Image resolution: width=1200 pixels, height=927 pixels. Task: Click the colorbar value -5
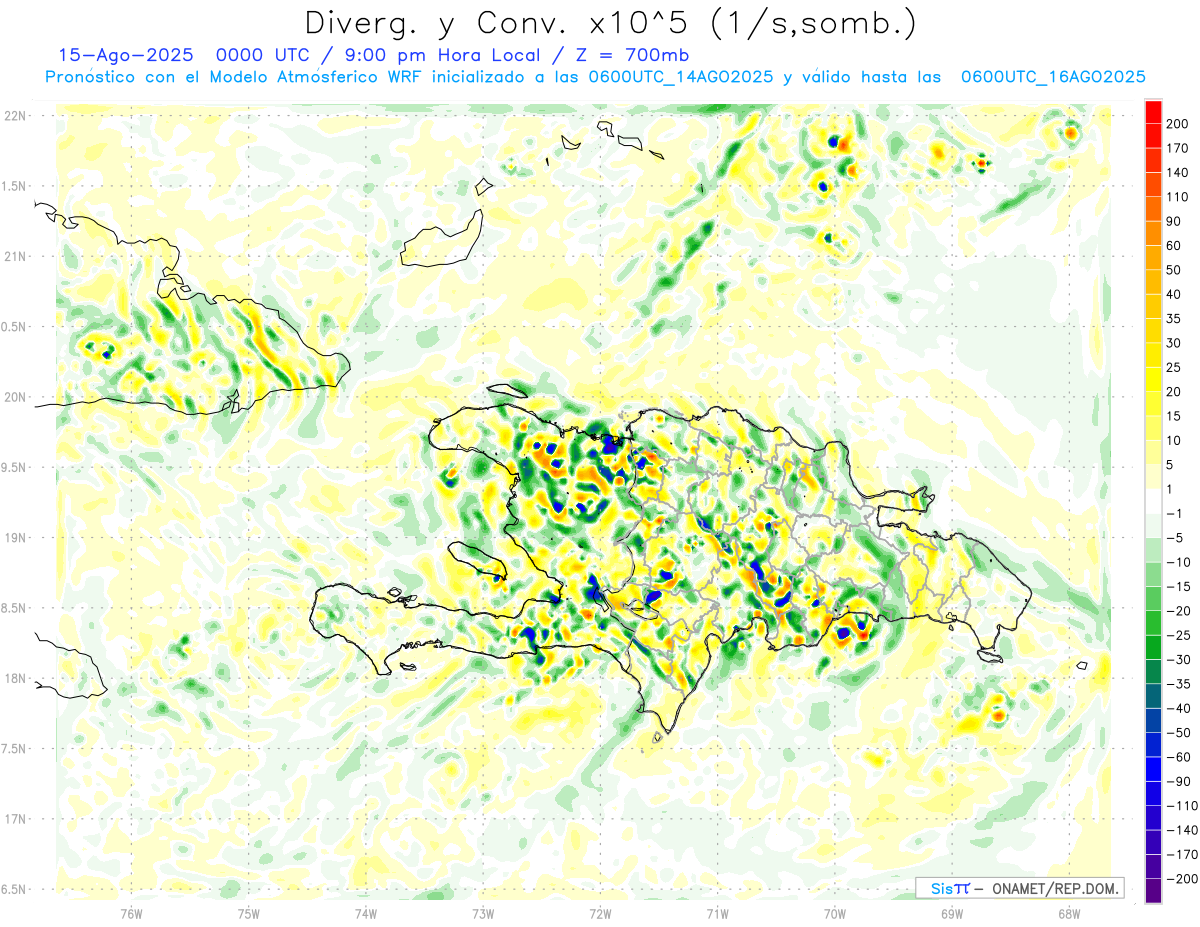[1177, 538]
